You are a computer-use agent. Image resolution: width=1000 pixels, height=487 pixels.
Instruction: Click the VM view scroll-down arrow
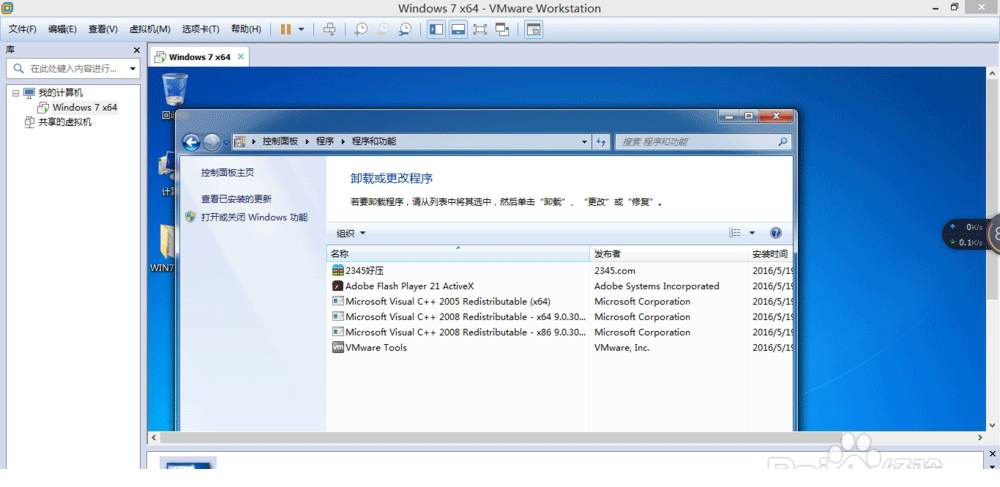click(992, 425)
